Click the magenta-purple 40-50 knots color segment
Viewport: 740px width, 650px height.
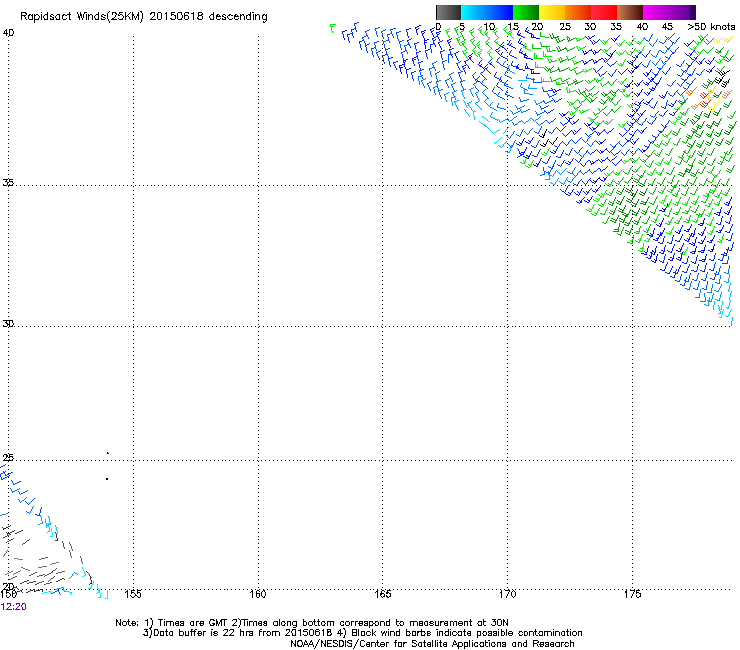coord(669,12)
